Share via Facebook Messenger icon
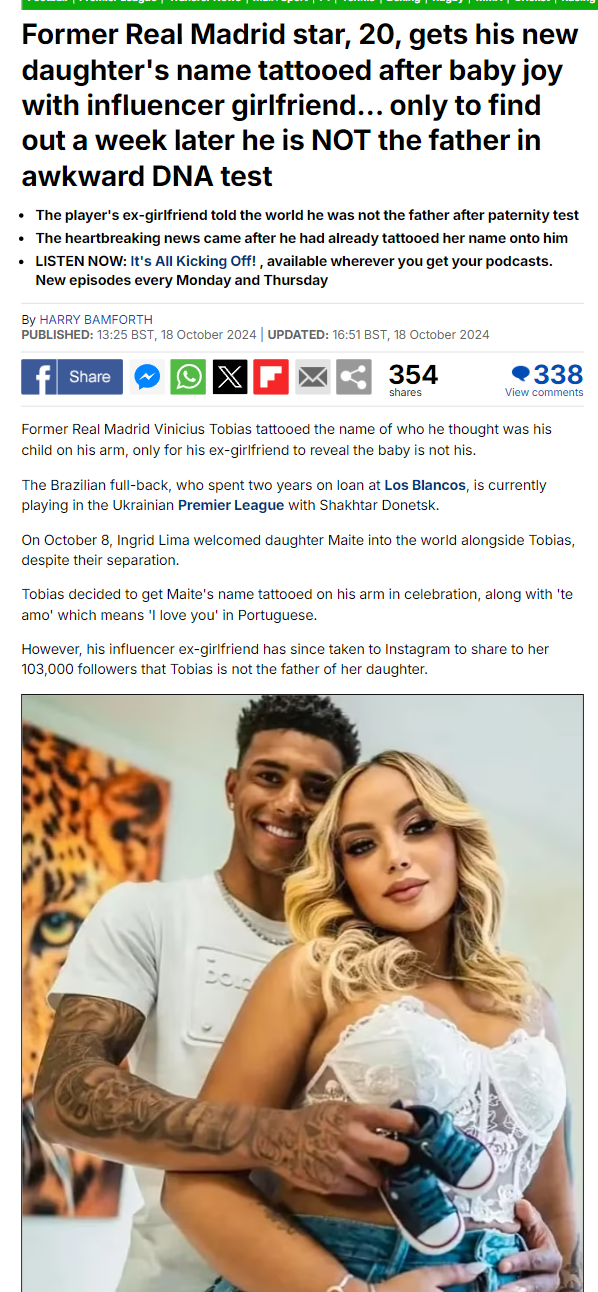Viewport: 598px width, 1292px height. 147,377
